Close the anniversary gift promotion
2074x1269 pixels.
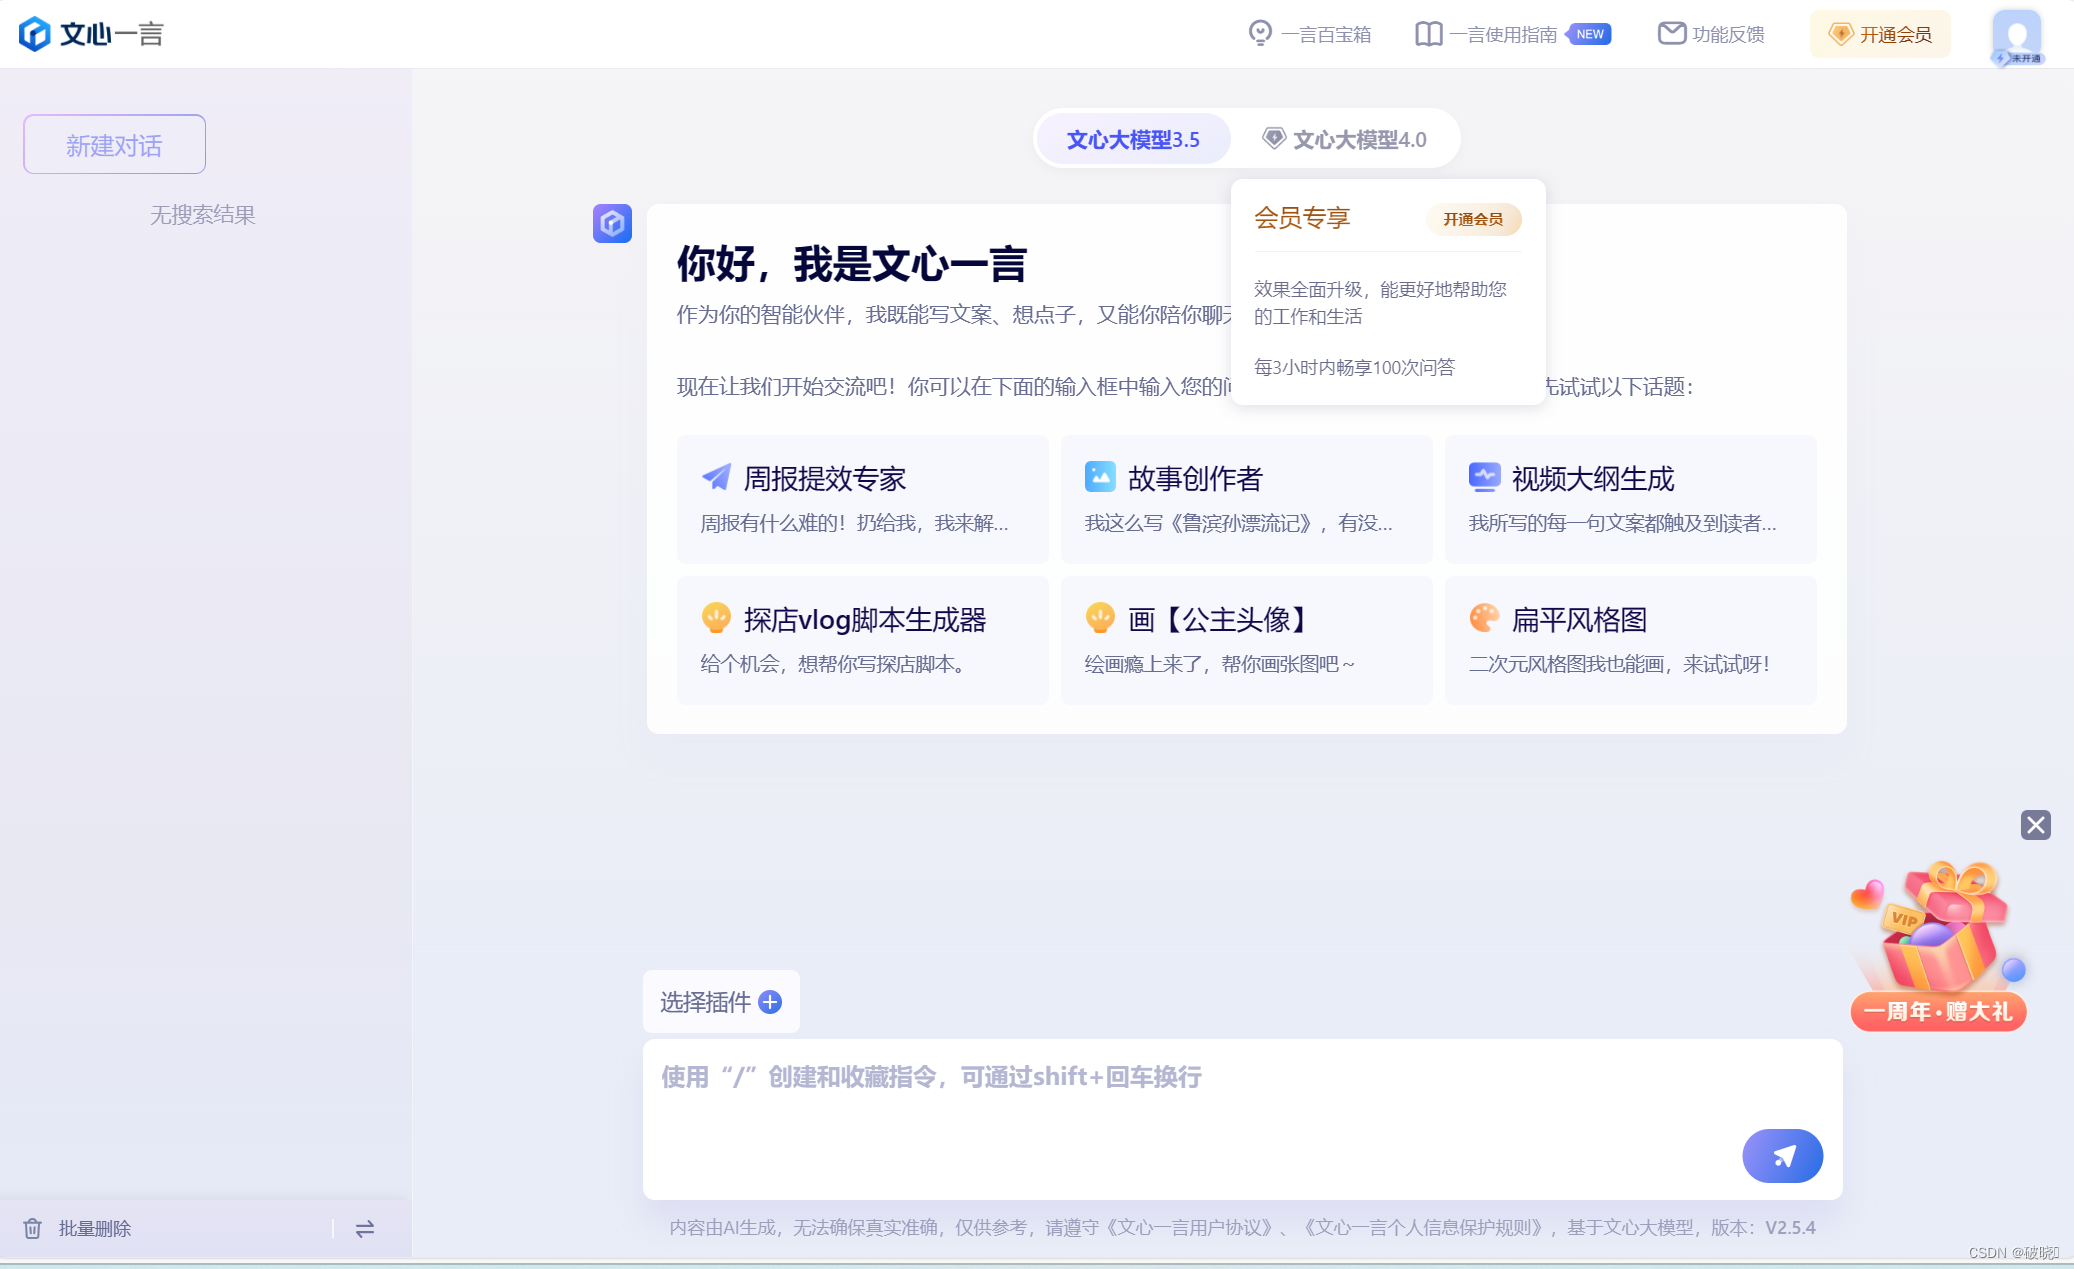[x=2035, y=825]
